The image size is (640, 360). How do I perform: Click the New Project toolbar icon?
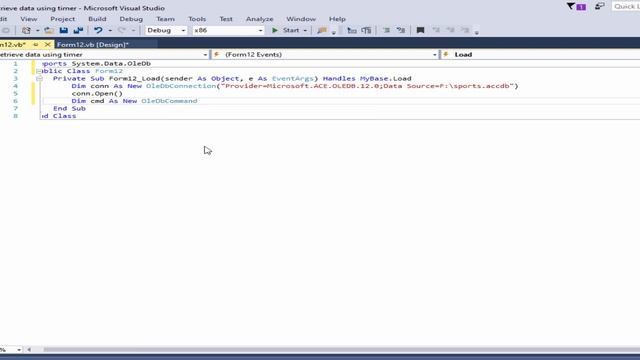(26, 30)
